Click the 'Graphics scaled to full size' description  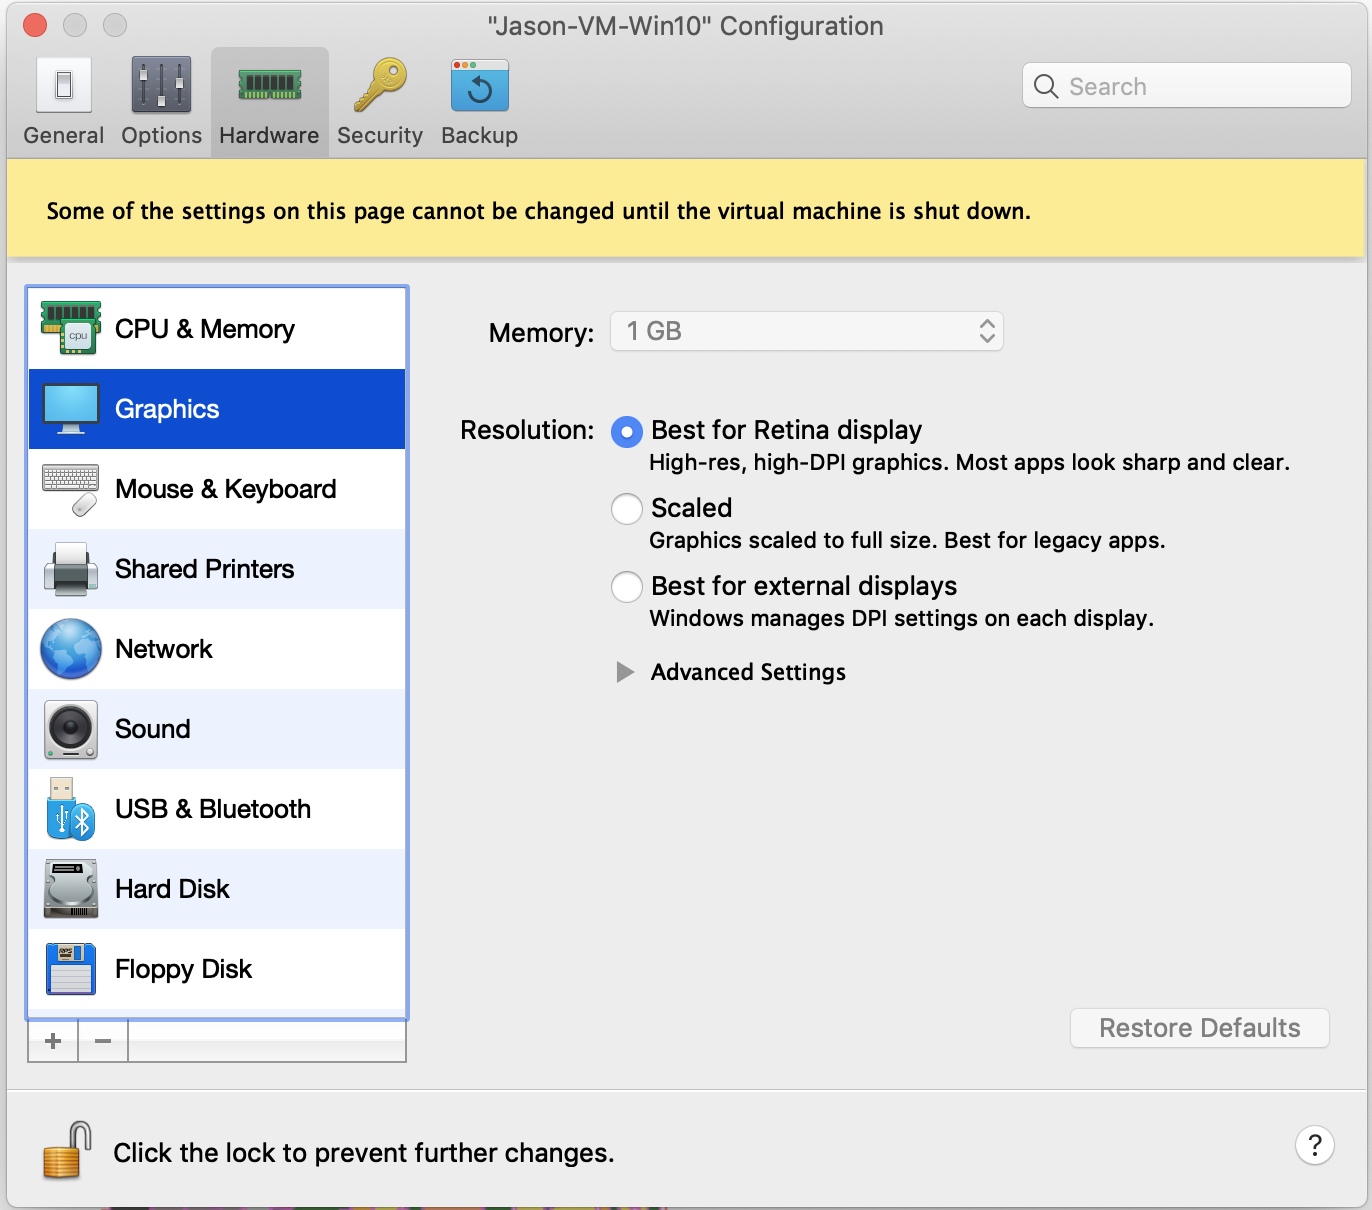click(x=907, y=540)
